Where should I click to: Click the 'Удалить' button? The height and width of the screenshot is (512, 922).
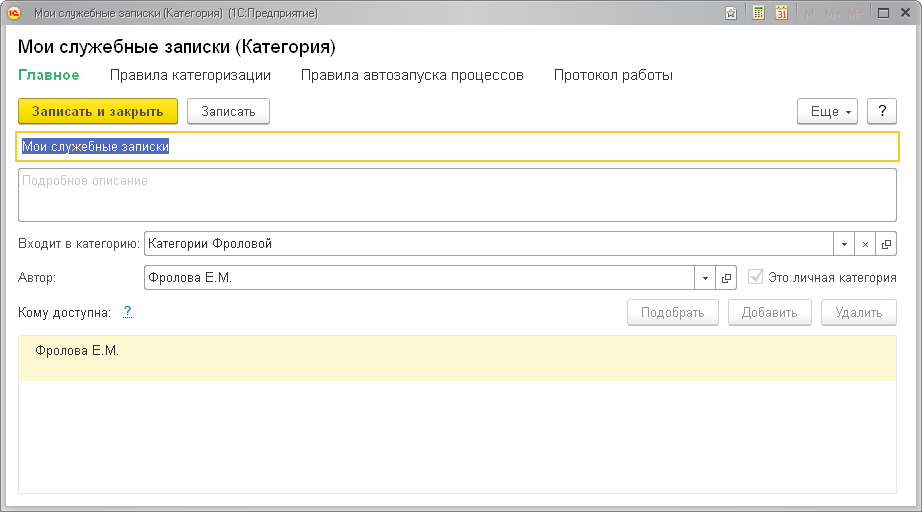858,313
